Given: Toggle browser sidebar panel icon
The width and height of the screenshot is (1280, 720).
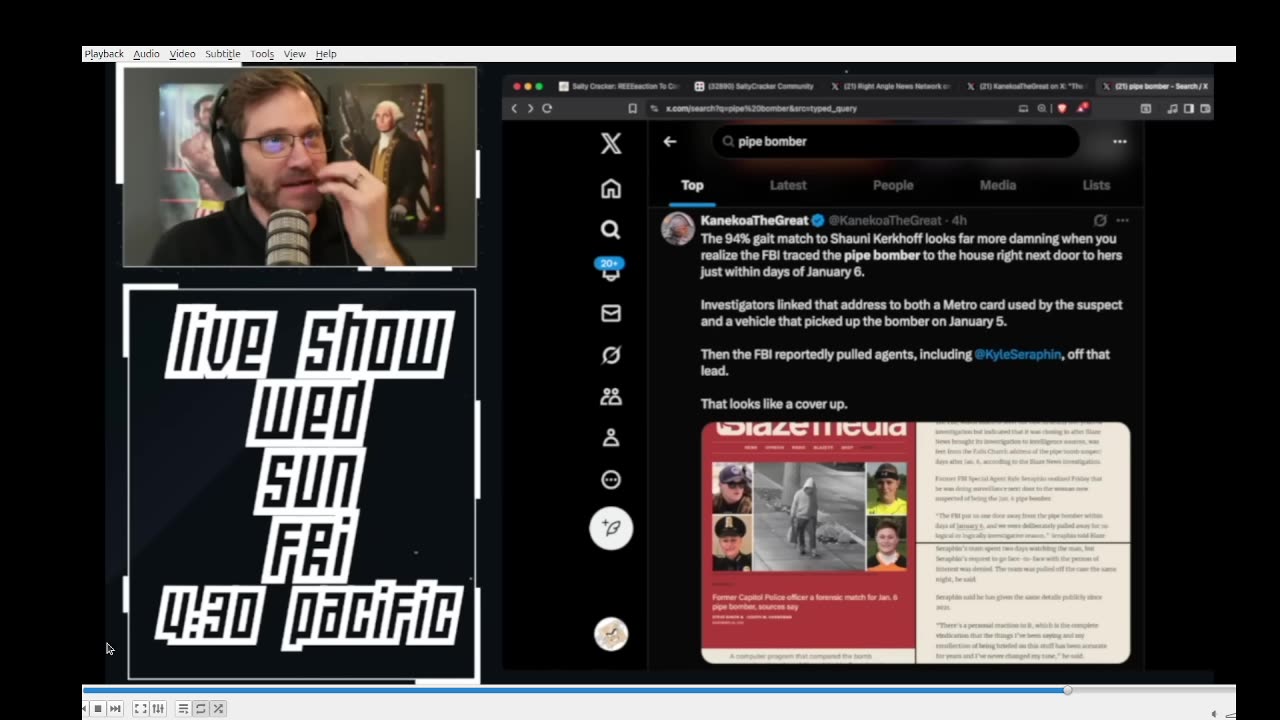Looking at the screenshot, I should [x=1188, y=108].
